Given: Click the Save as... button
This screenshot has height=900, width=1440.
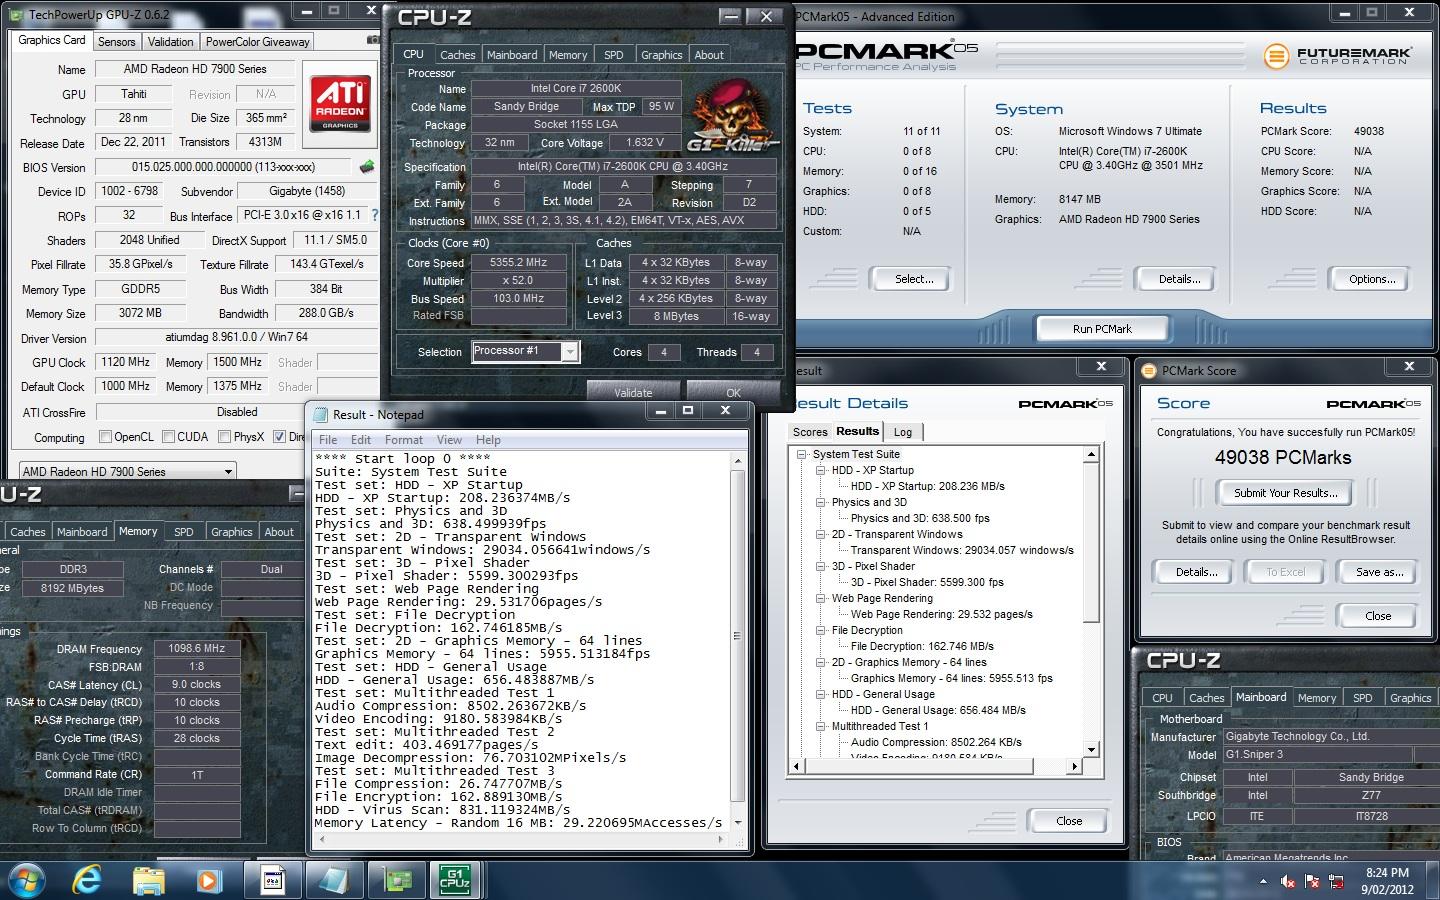Looking at the screenshot, I should (x=1379, y=572).
